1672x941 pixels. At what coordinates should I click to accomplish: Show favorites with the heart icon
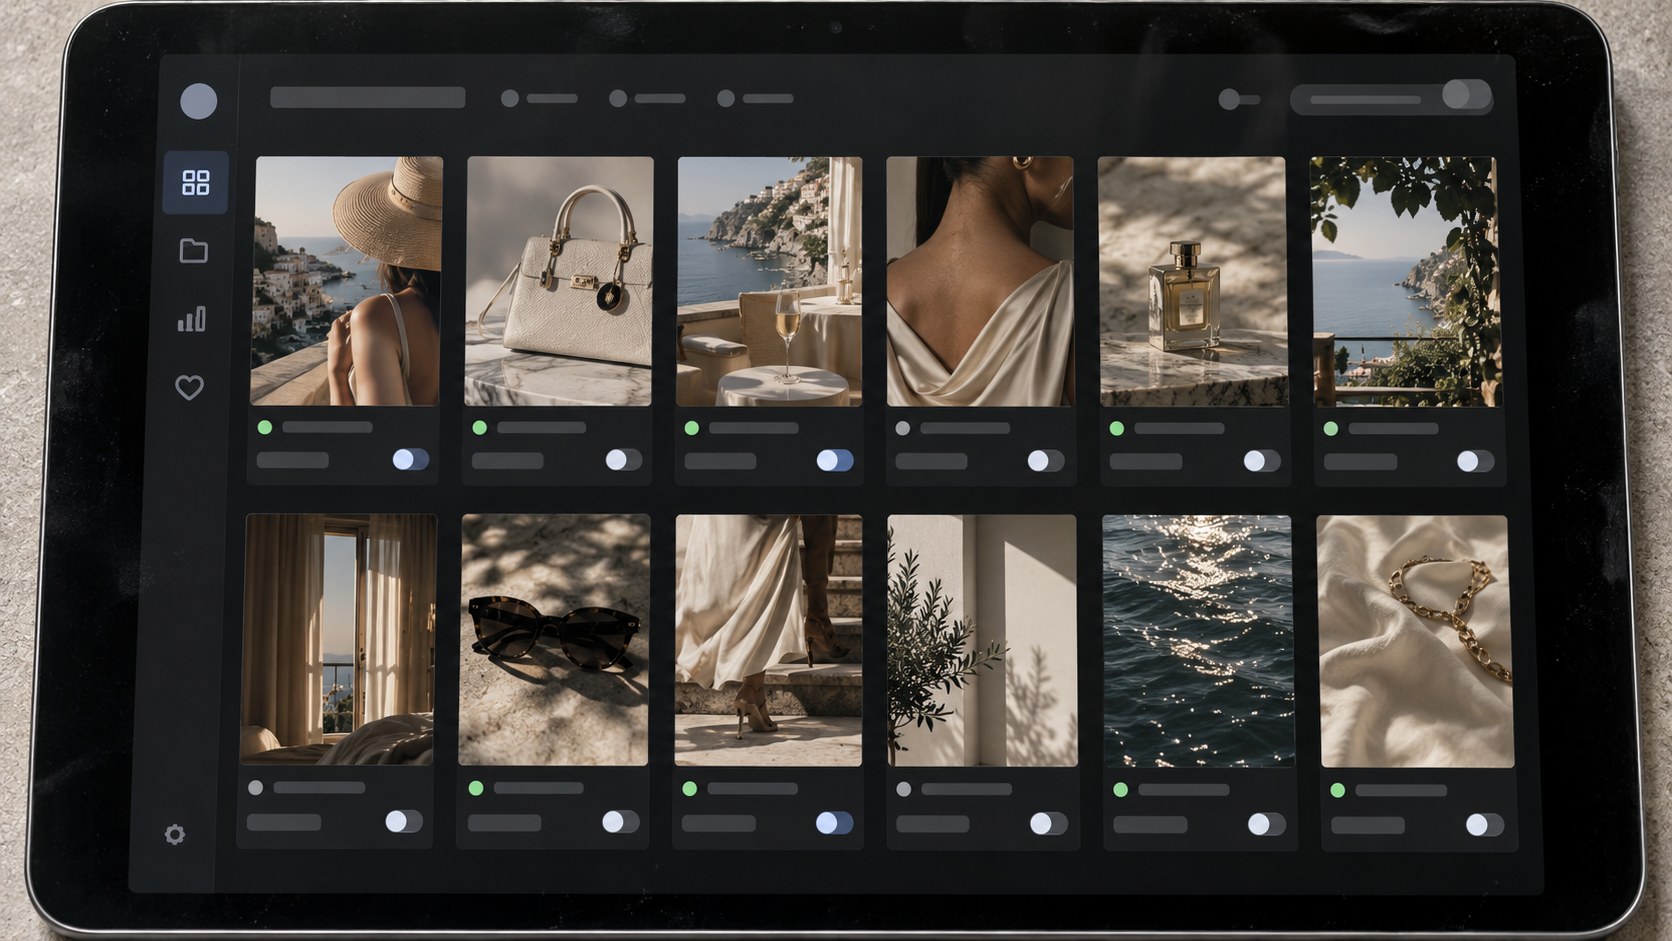(x=190, y=387)
